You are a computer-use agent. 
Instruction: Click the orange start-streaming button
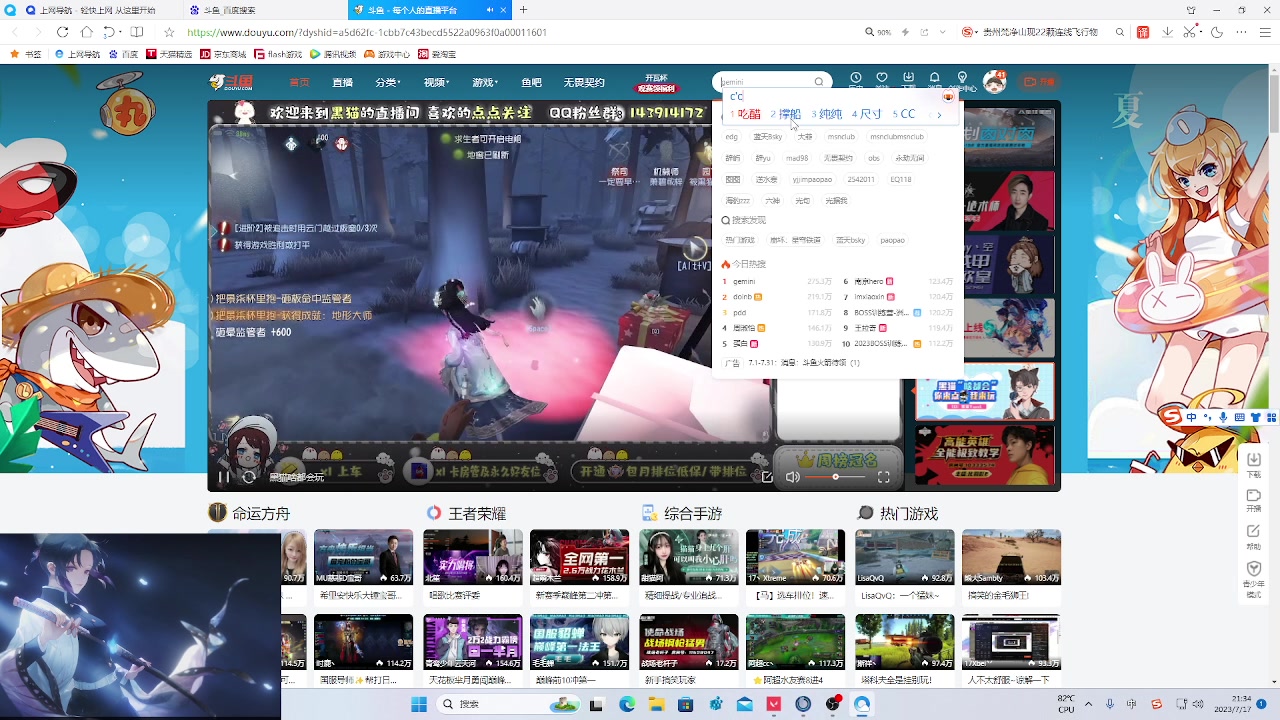pyautogui.click(x=1039, y=82)
